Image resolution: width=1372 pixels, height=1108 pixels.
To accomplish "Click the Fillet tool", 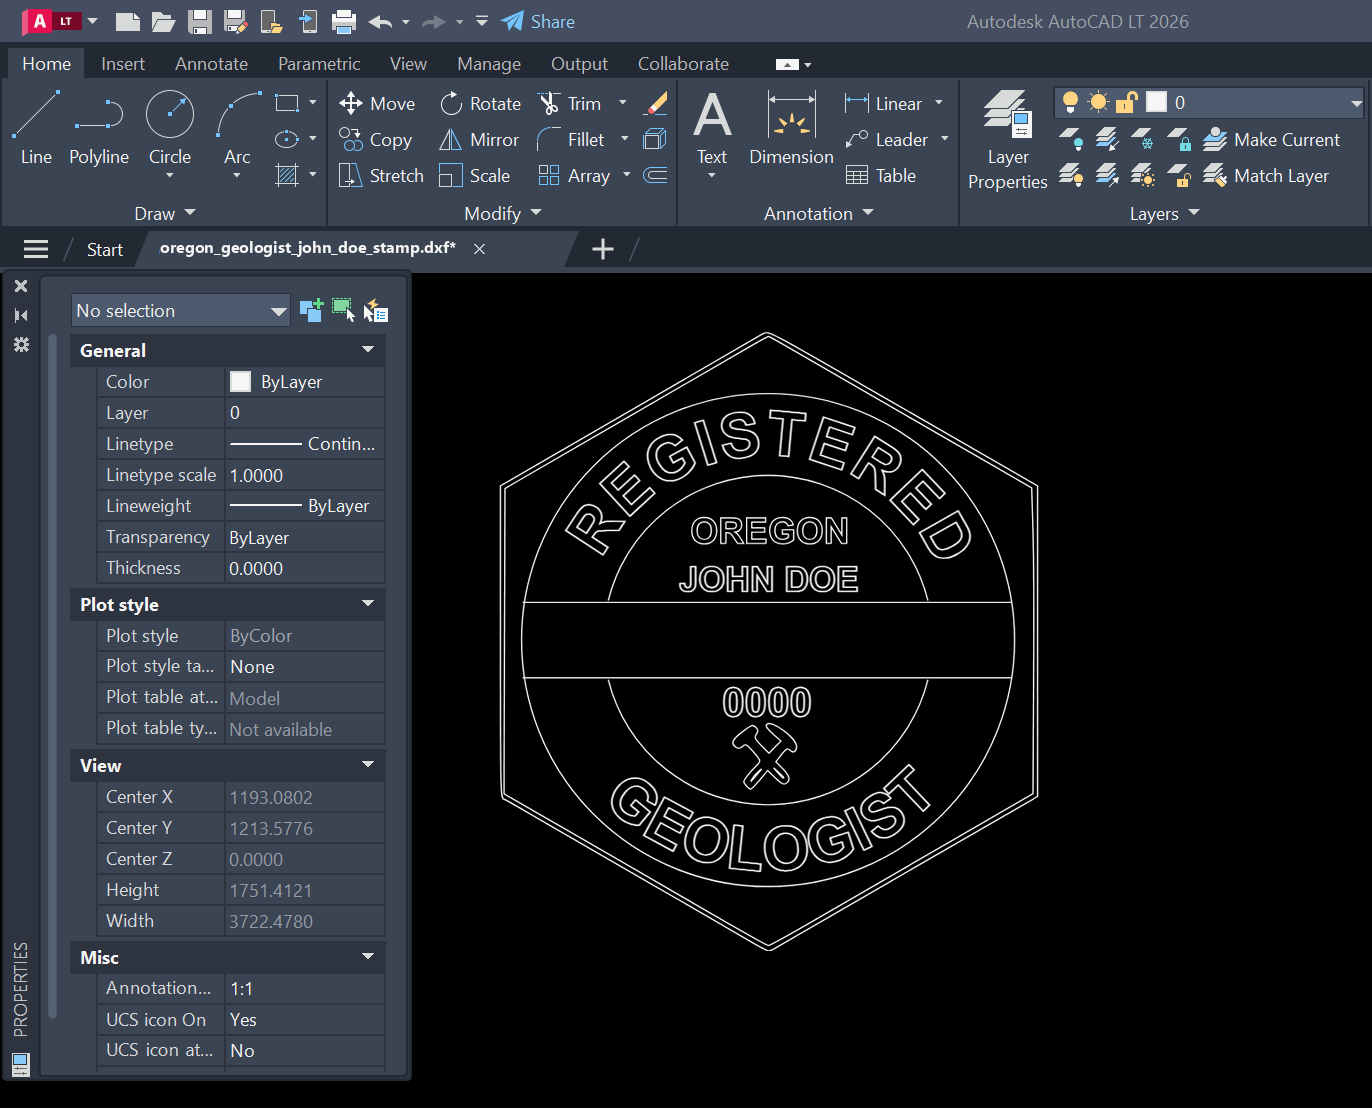I will (571, 140).
